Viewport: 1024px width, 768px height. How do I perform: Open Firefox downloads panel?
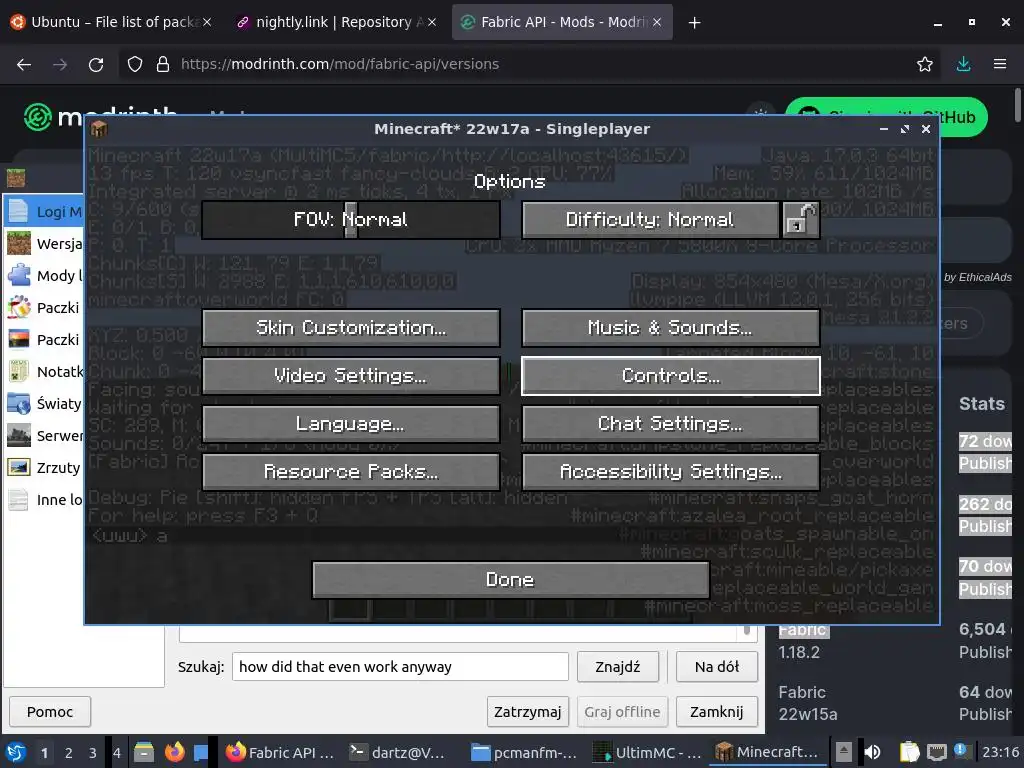963,64
